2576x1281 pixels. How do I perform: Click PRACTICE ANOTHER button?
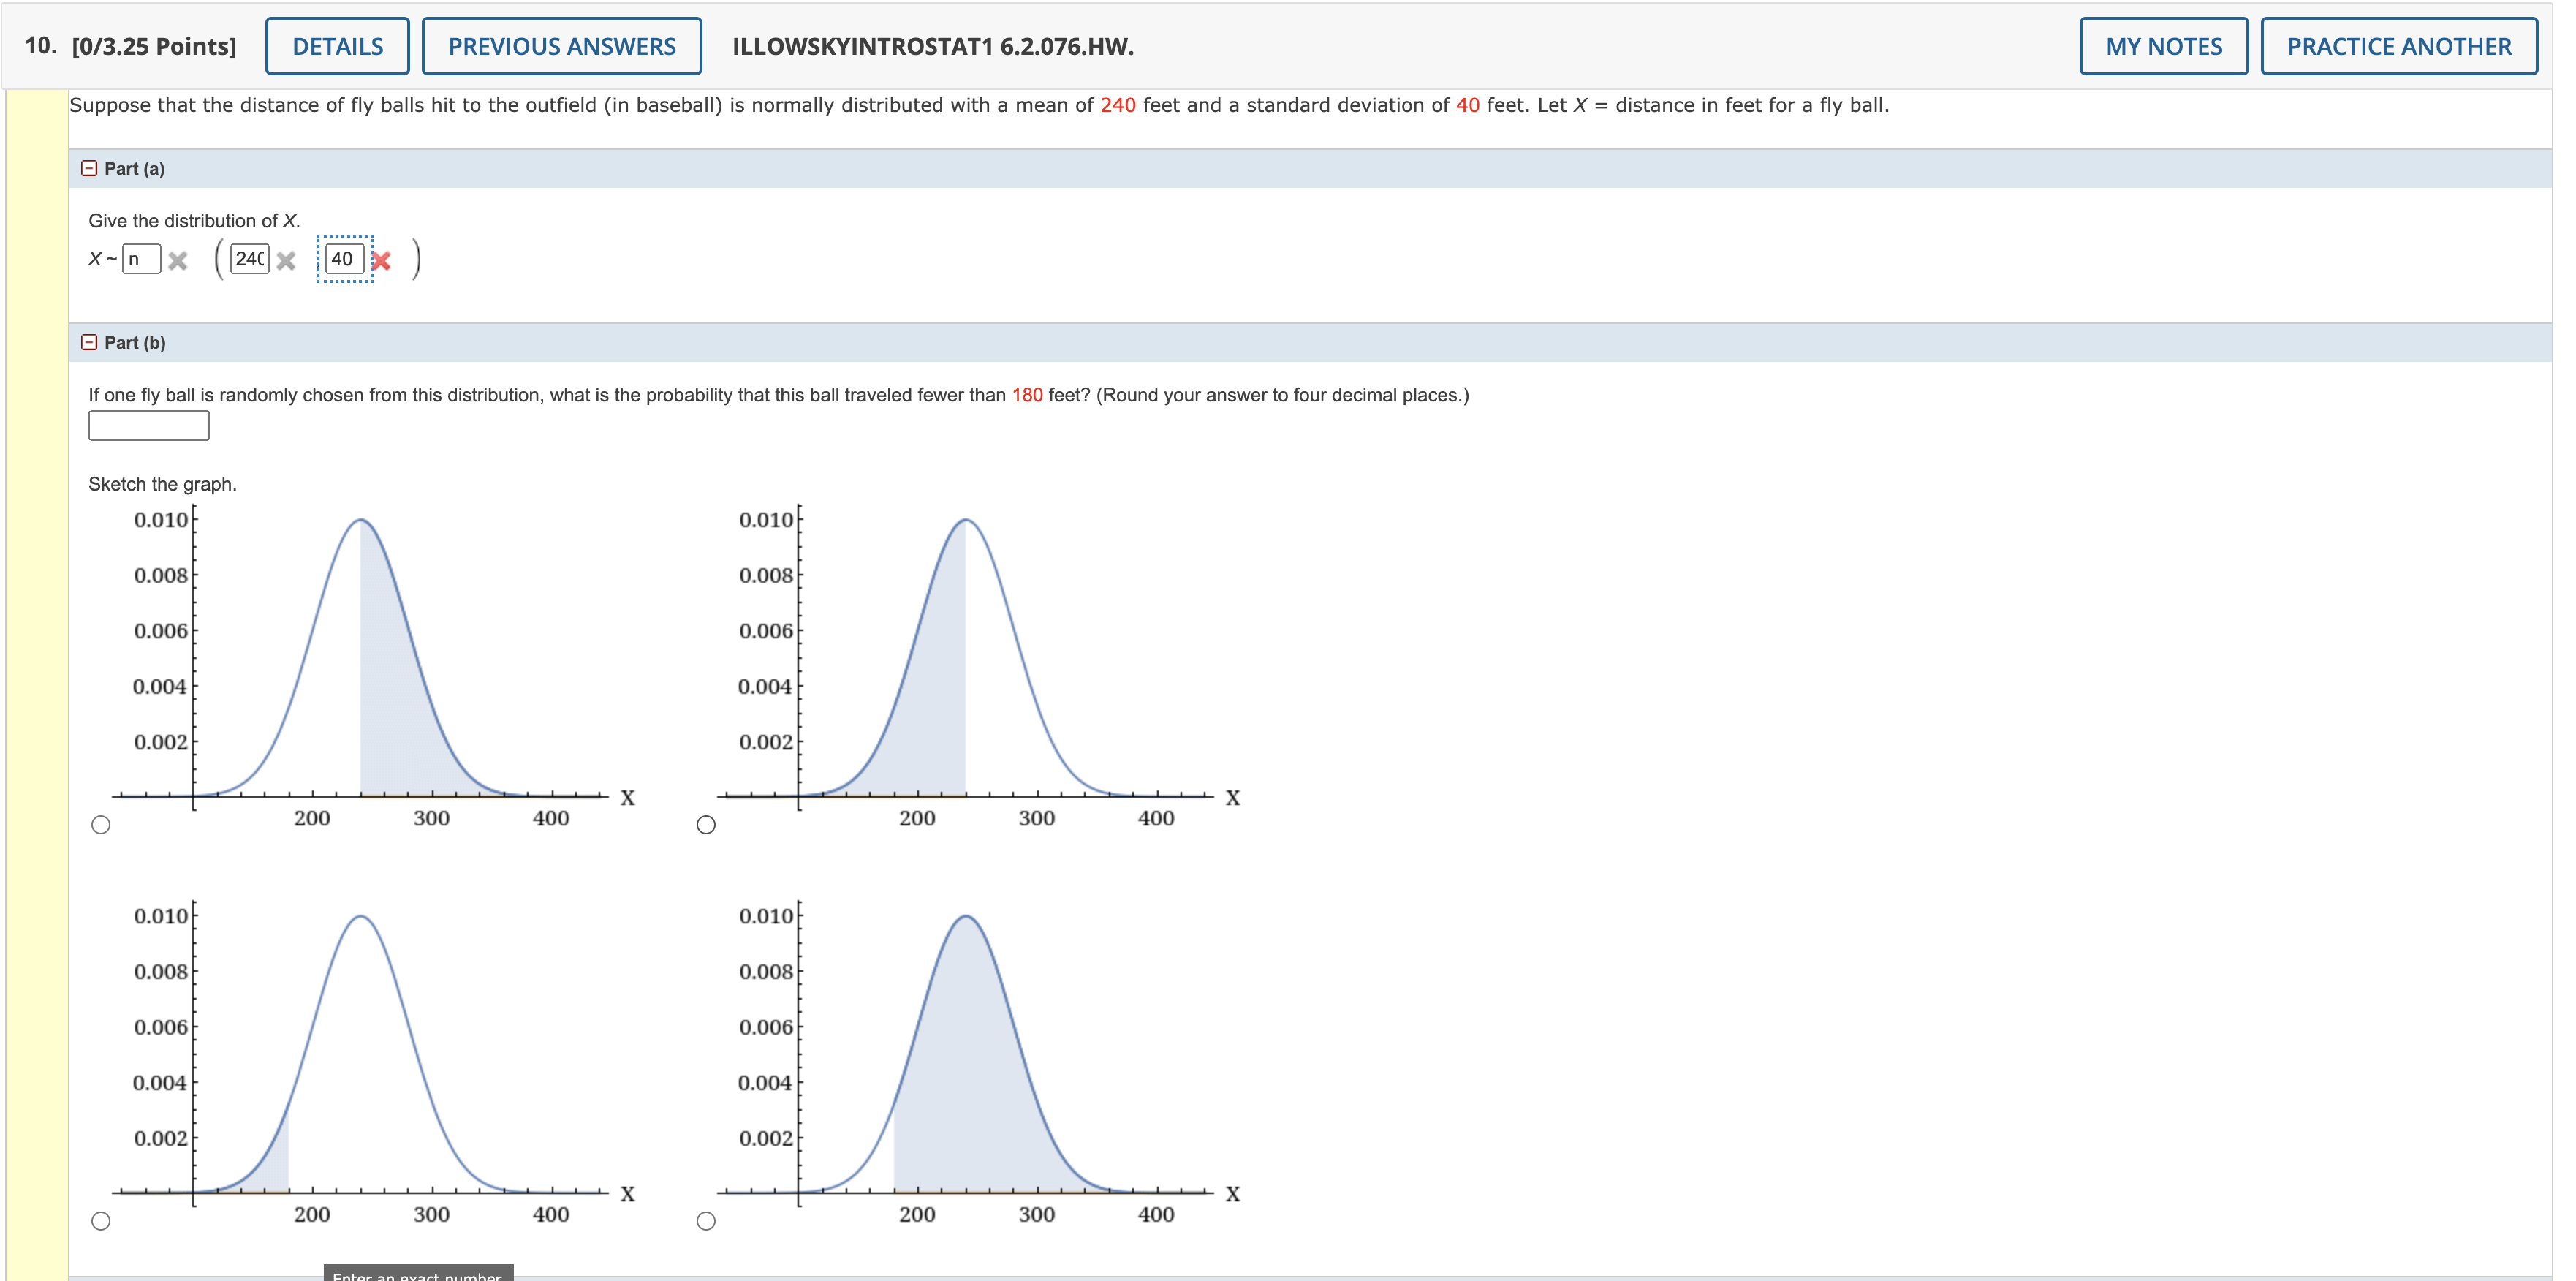click(2398, 46)
